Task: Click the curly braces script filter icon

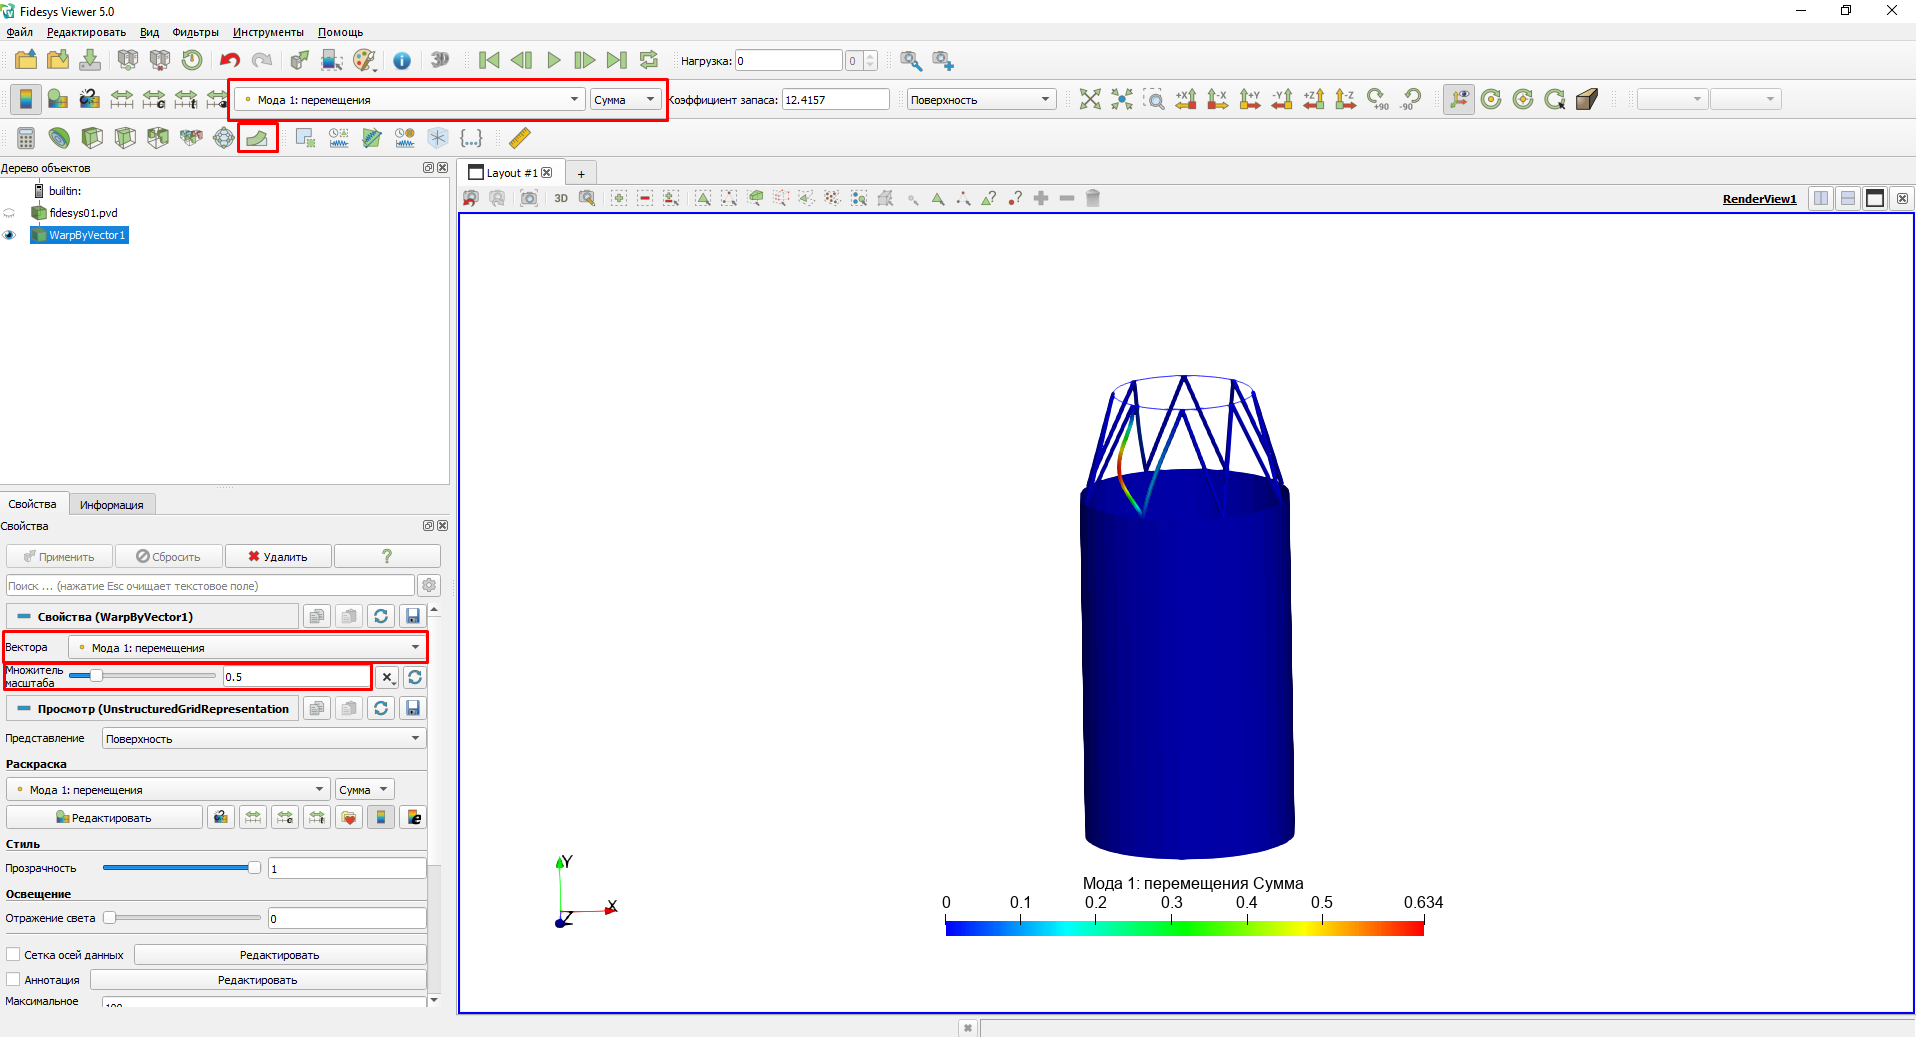Action: (471, 138)
